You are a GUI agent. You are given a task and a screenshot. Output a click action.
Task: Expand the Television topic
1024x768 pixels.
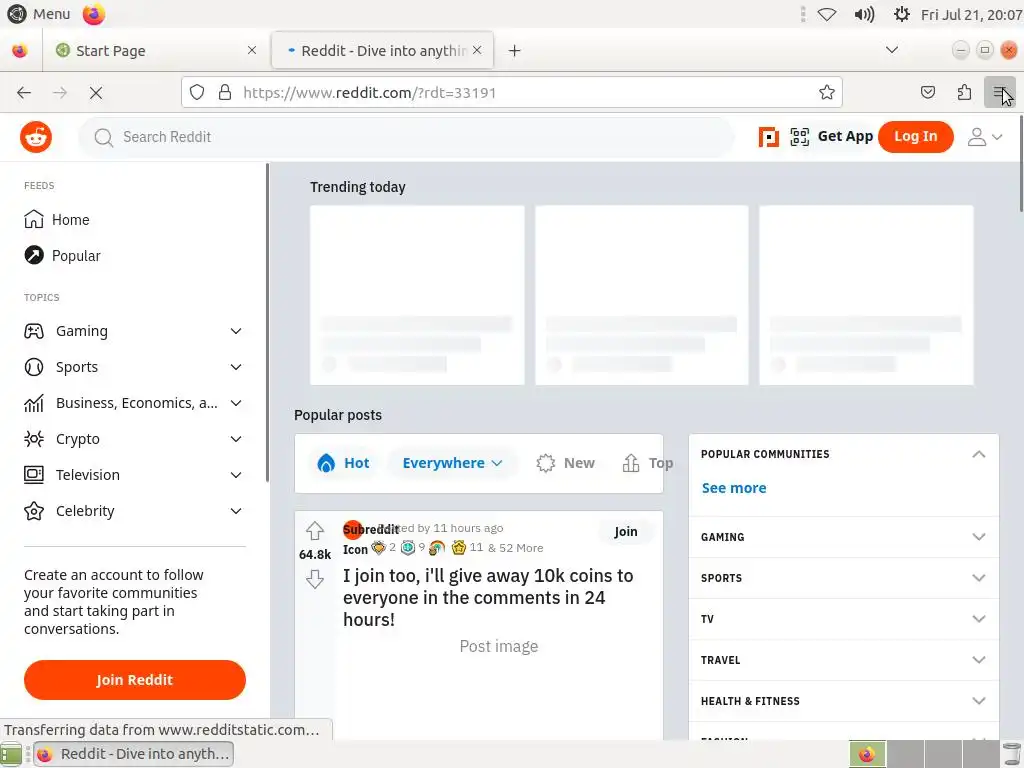[236, 475]
